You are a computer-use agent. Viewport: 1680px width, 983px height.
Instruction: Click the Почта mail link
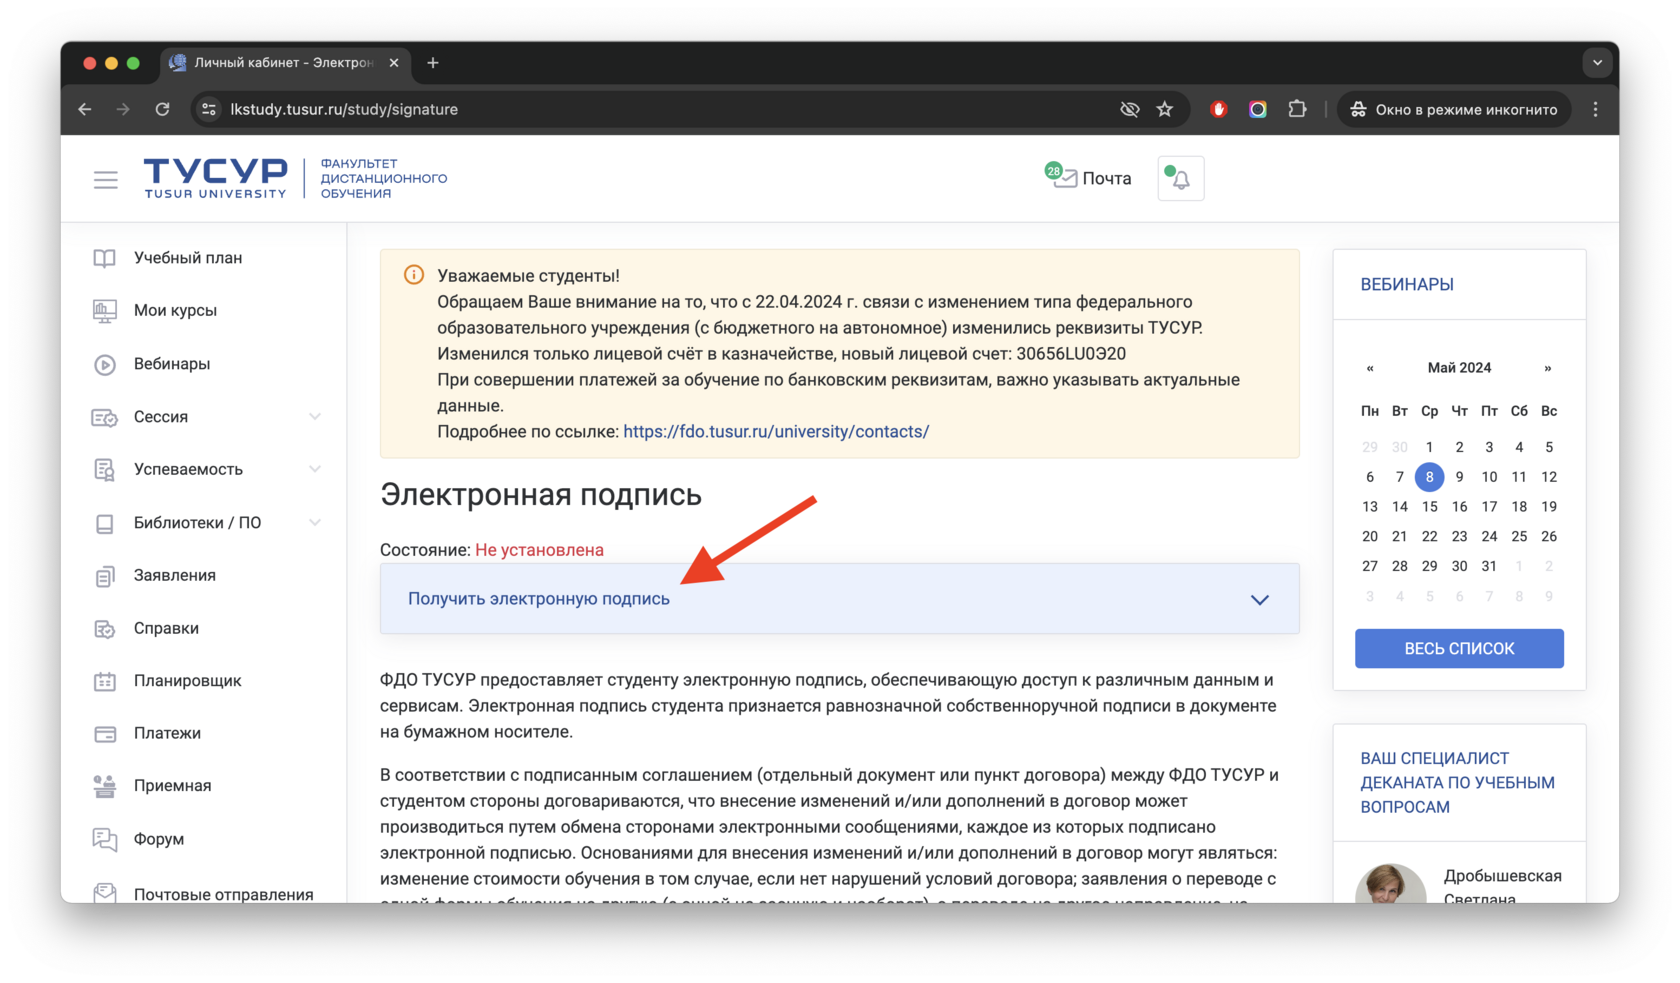pyautogui.click(x=1107, y=179)
